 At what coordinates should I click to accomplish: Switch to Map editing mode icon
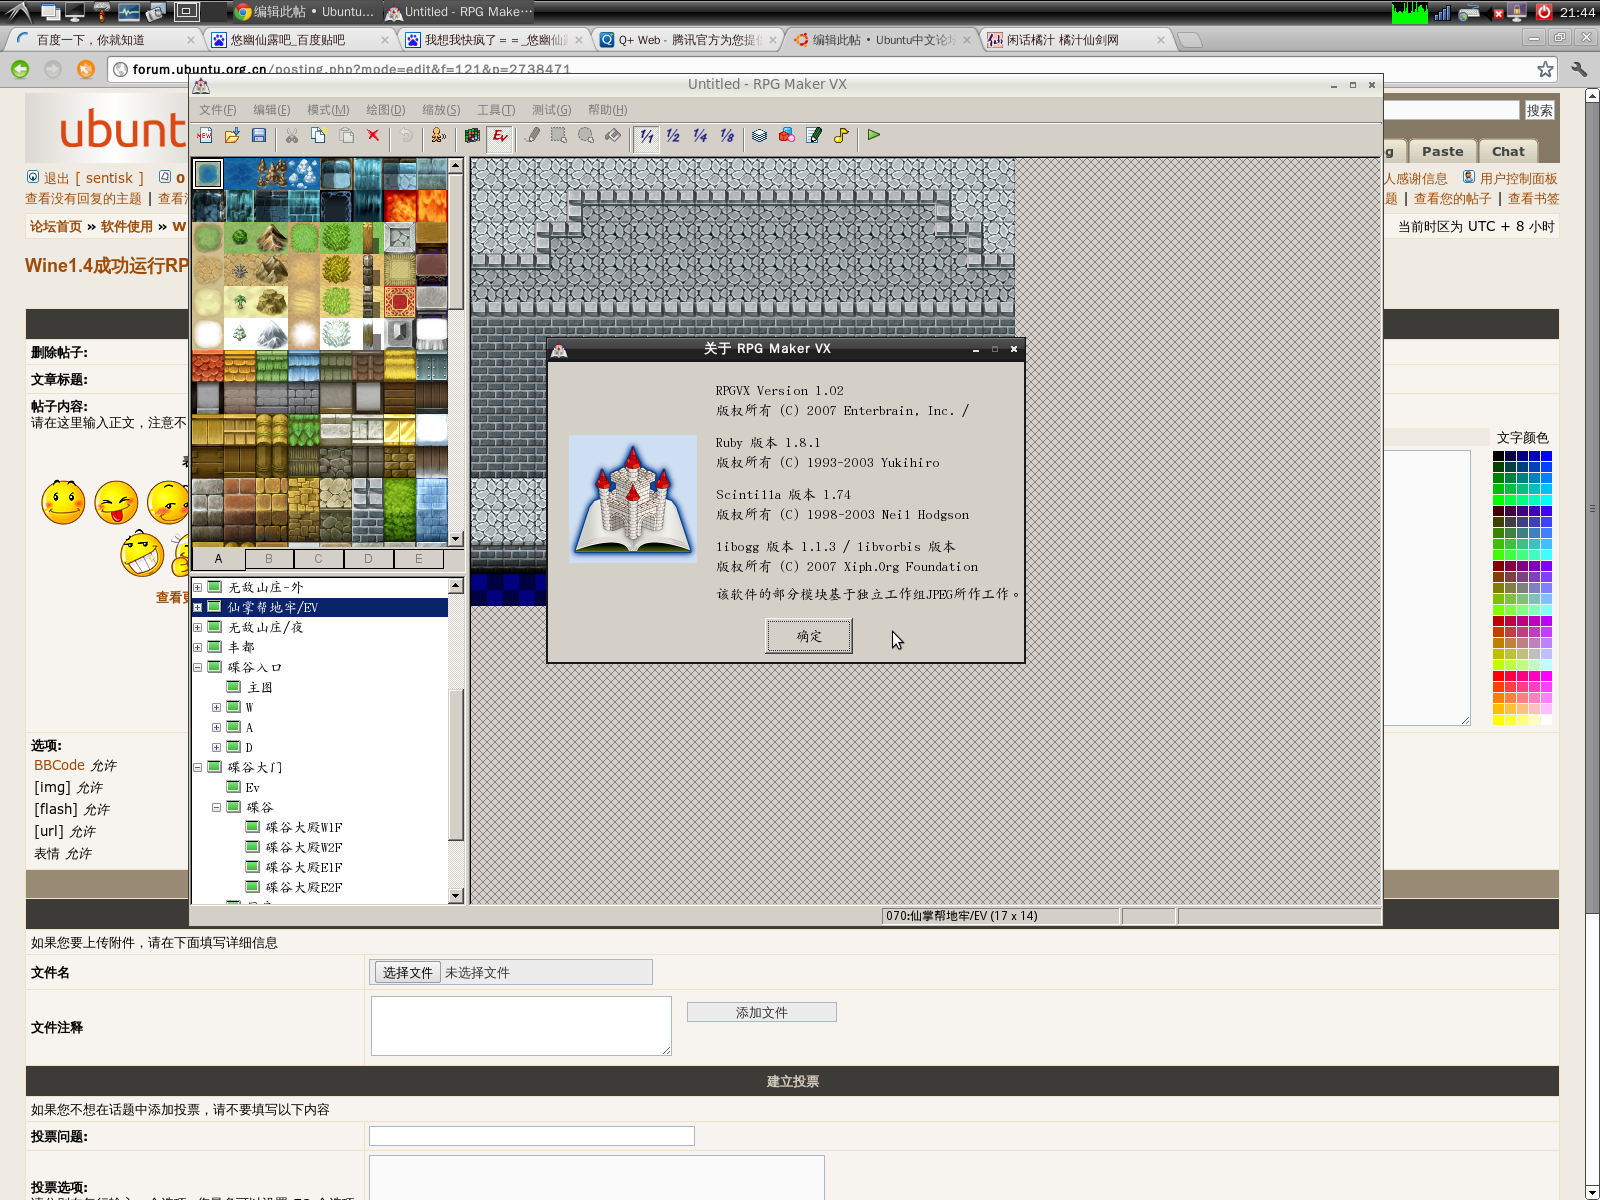[x=472, y=136]
